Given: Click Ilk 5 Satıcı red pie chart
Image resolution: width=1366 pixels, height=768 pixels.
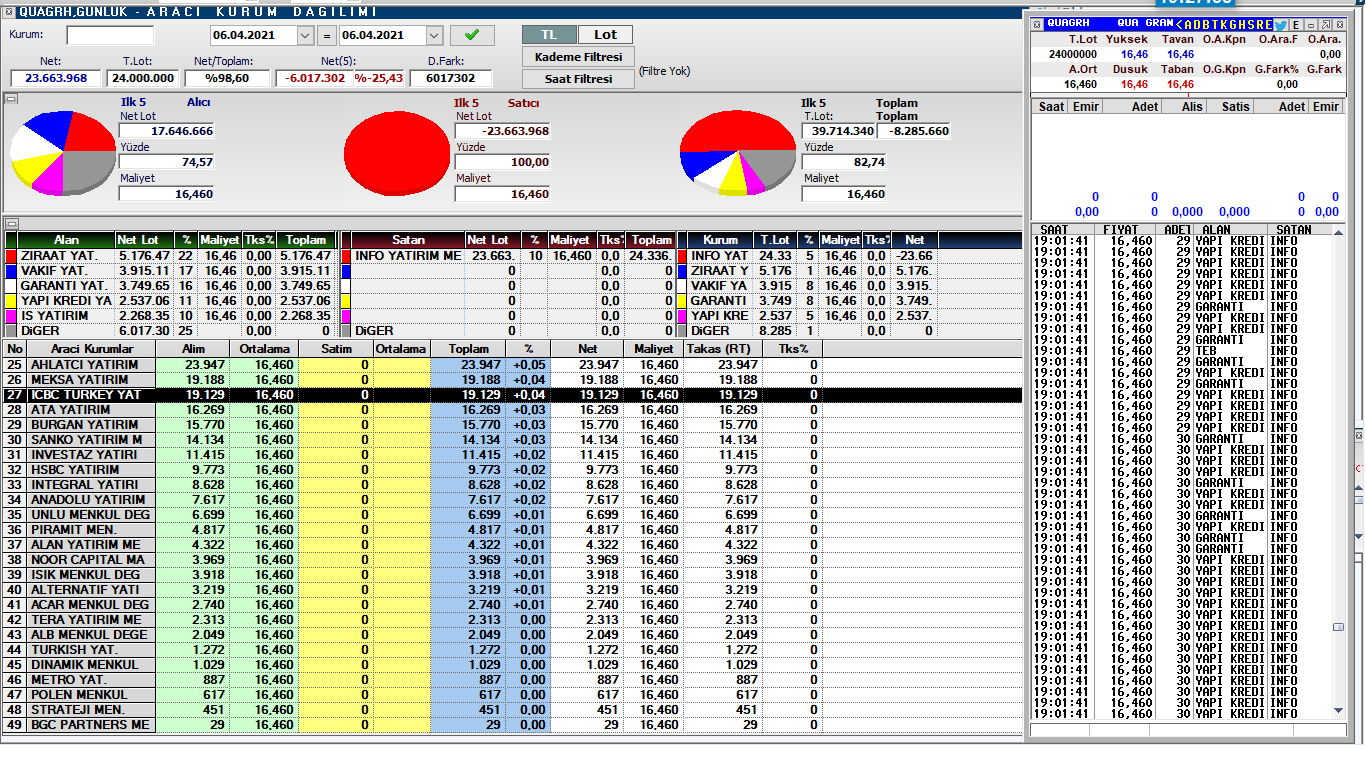Looking at the screenshot, I should (x=398, y=153).
